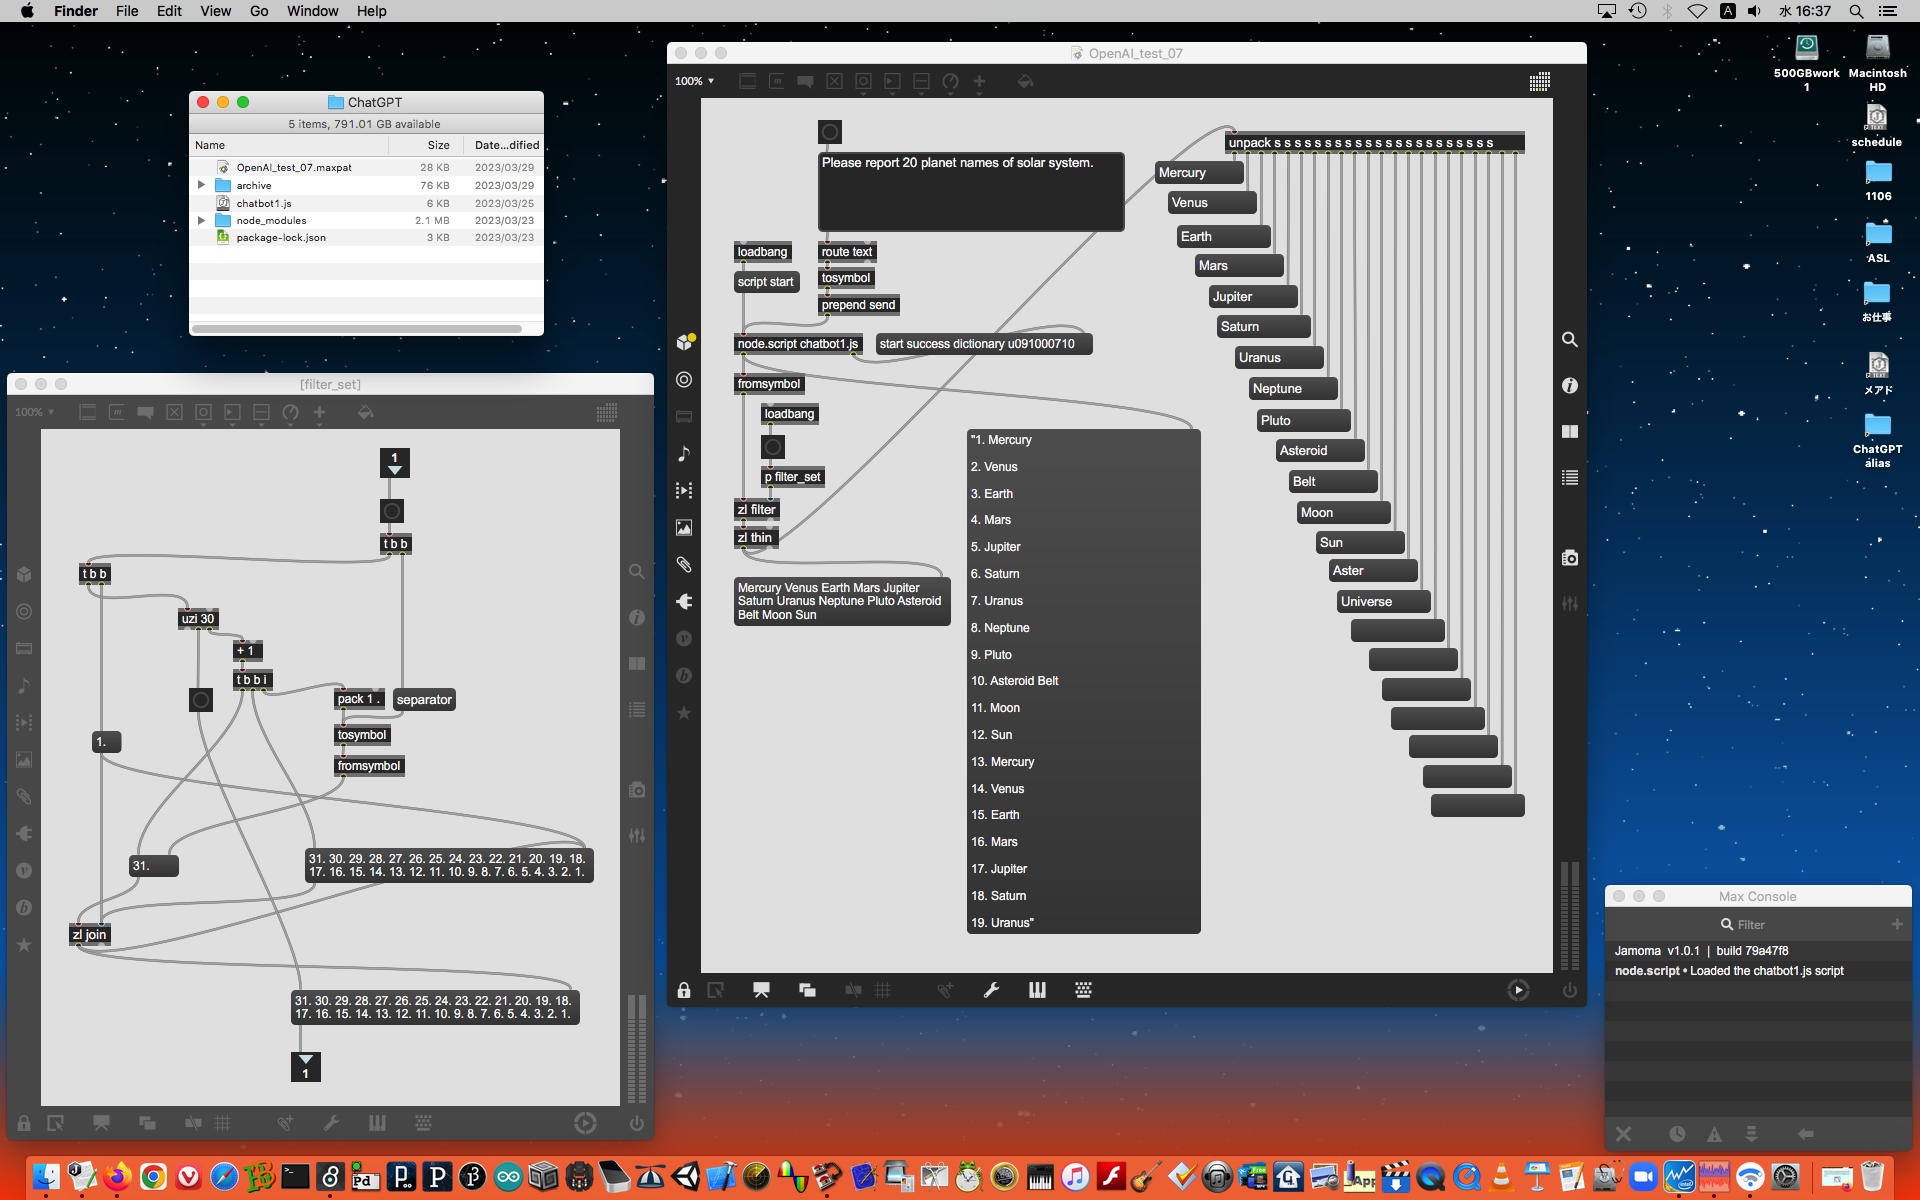Toggle the audio power button in OpenAI_test_07
Image resolution: width=1920 pixels, height=1200 pixels.
tap(1570, 990)
